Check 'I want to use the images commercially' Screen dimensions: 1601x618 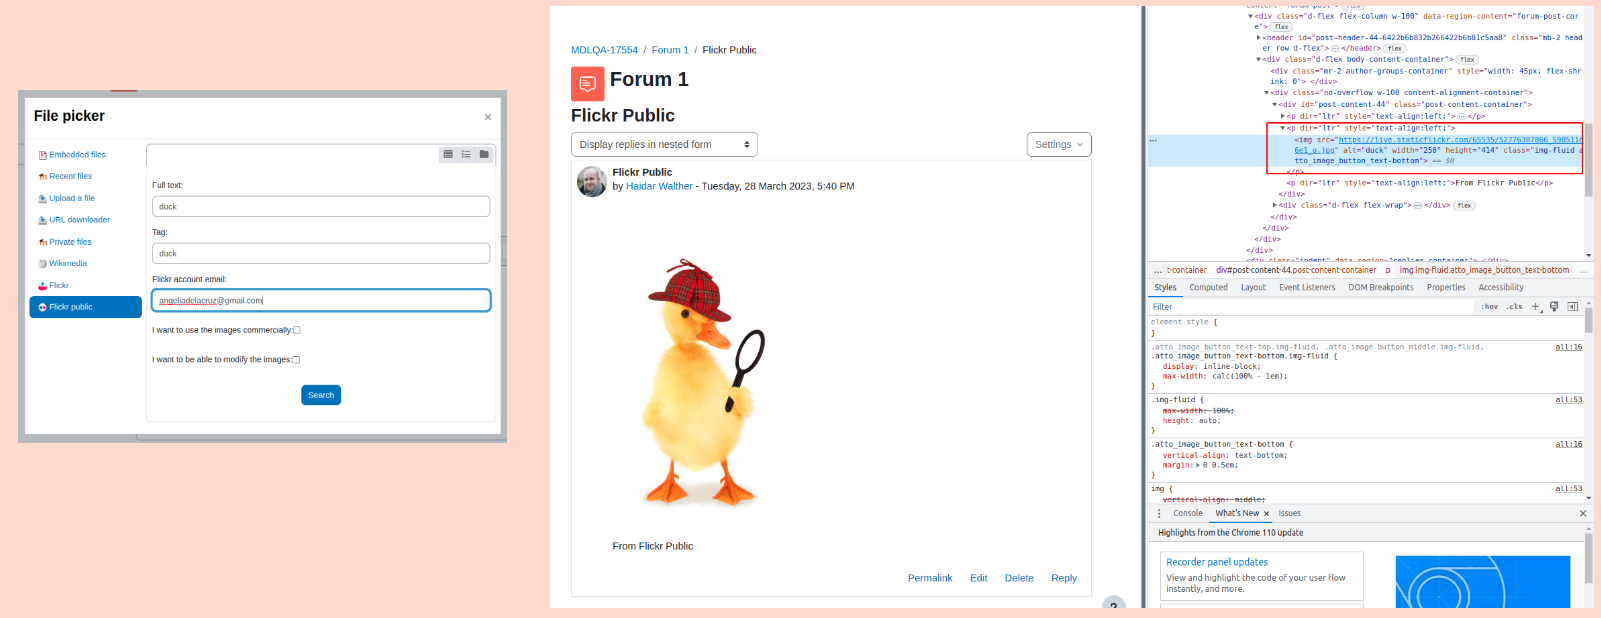pos(296,330)
